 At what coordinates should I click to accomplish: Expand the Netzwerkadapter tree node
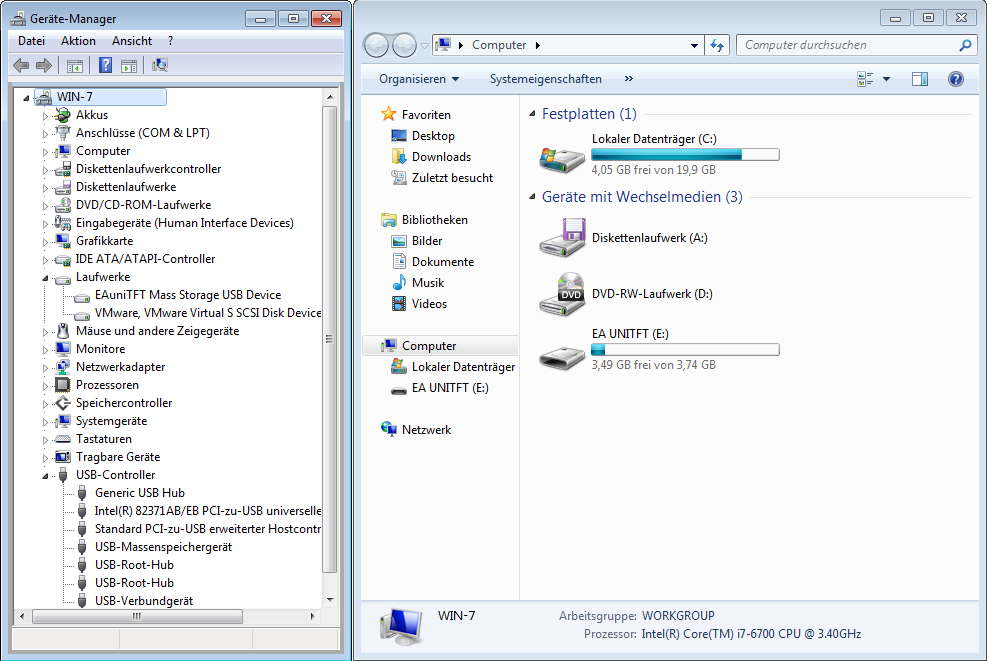click(45, 367)
